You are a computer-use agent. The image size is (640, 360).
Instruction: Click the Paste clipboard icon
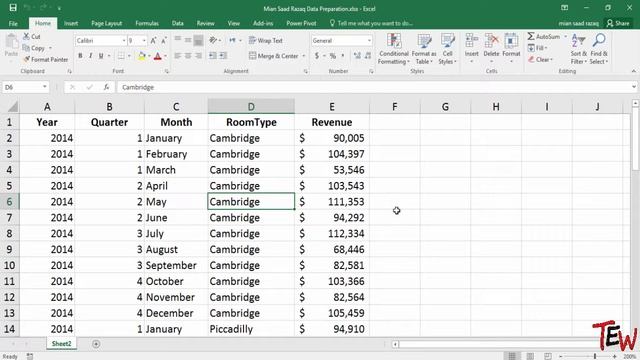[11, 42]
